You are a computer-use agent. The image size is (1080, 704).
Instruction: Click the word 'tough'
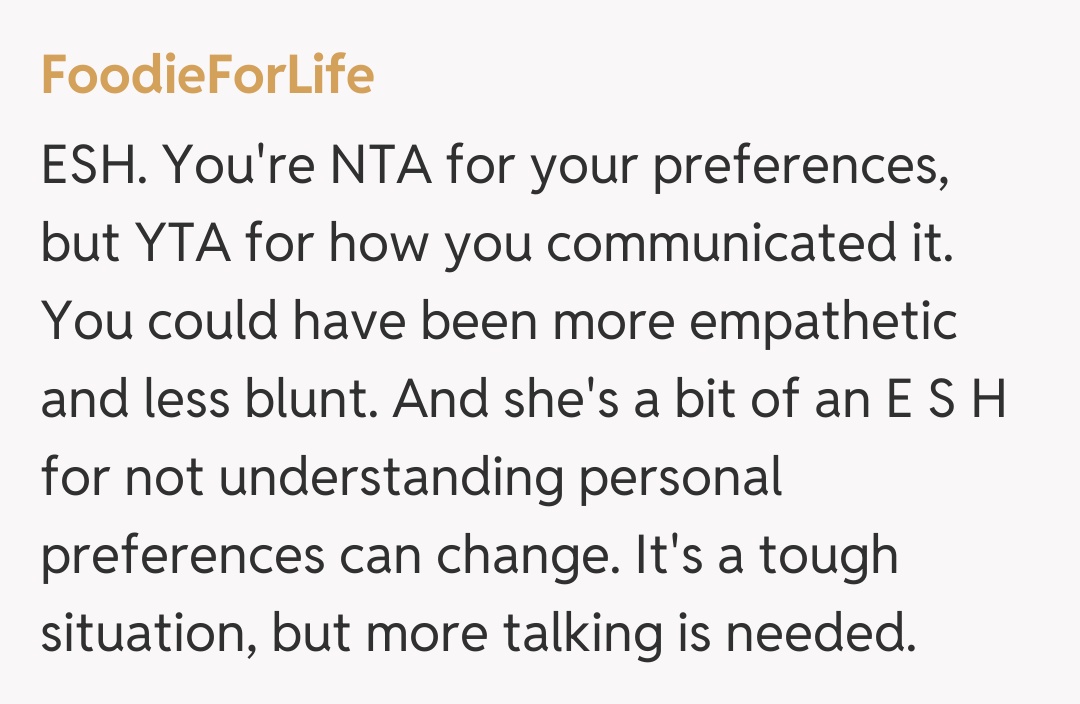coord(827,556)
